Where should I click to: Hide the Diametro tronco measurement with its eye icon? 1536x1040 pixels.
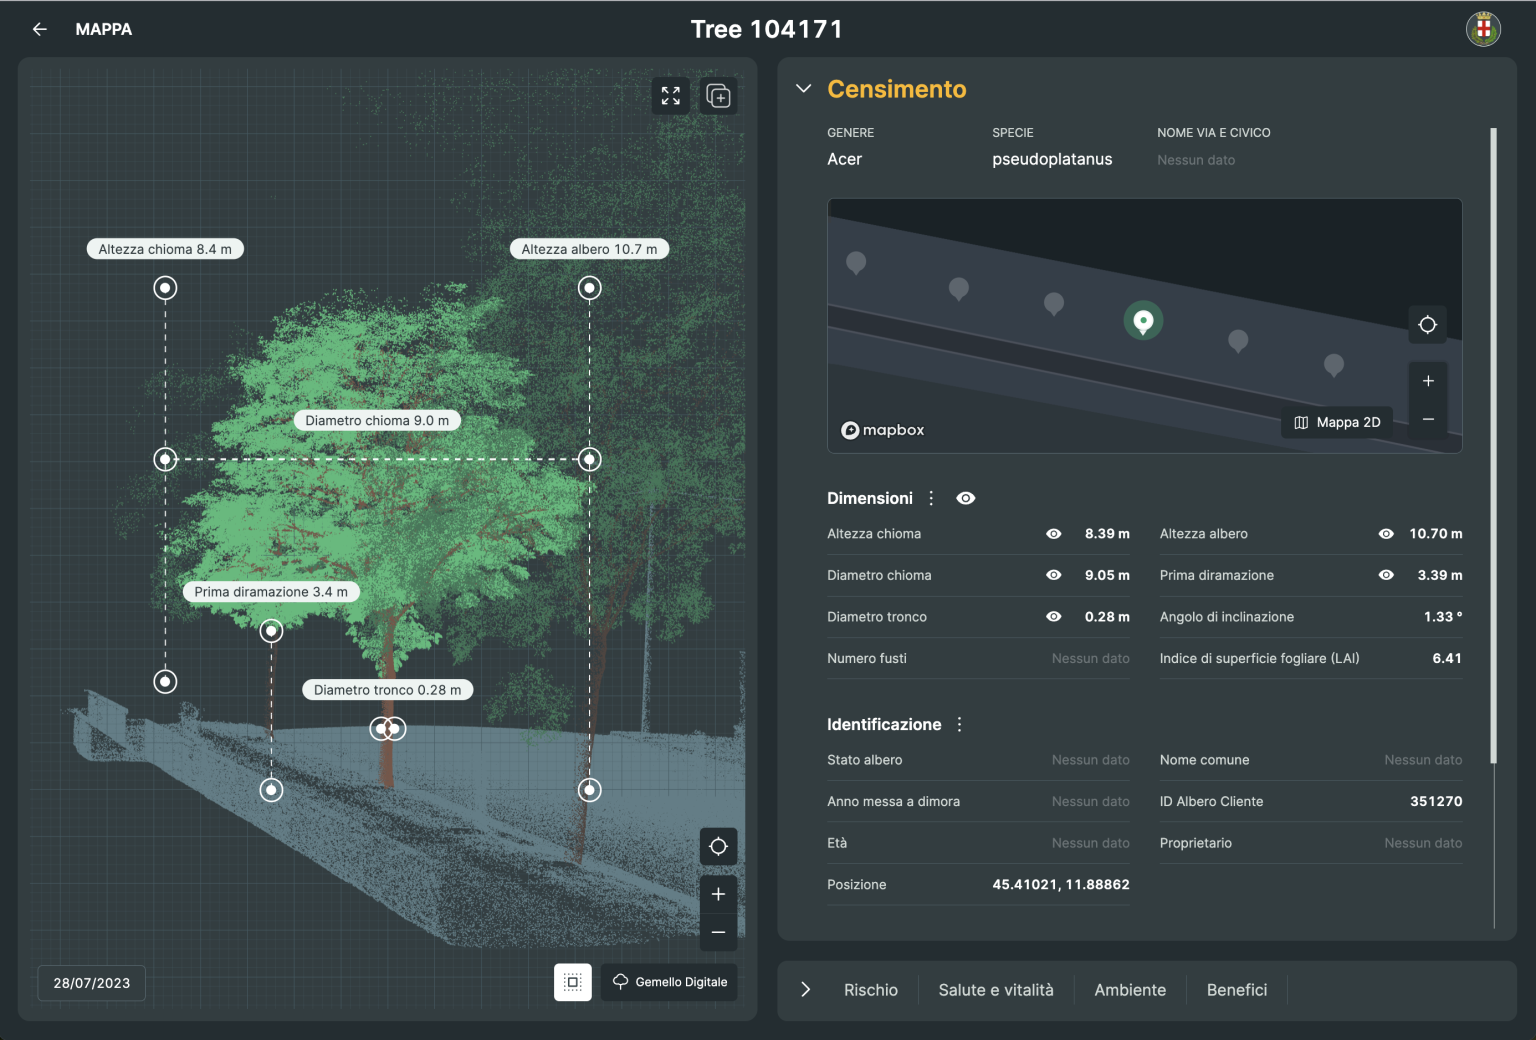1053,617
